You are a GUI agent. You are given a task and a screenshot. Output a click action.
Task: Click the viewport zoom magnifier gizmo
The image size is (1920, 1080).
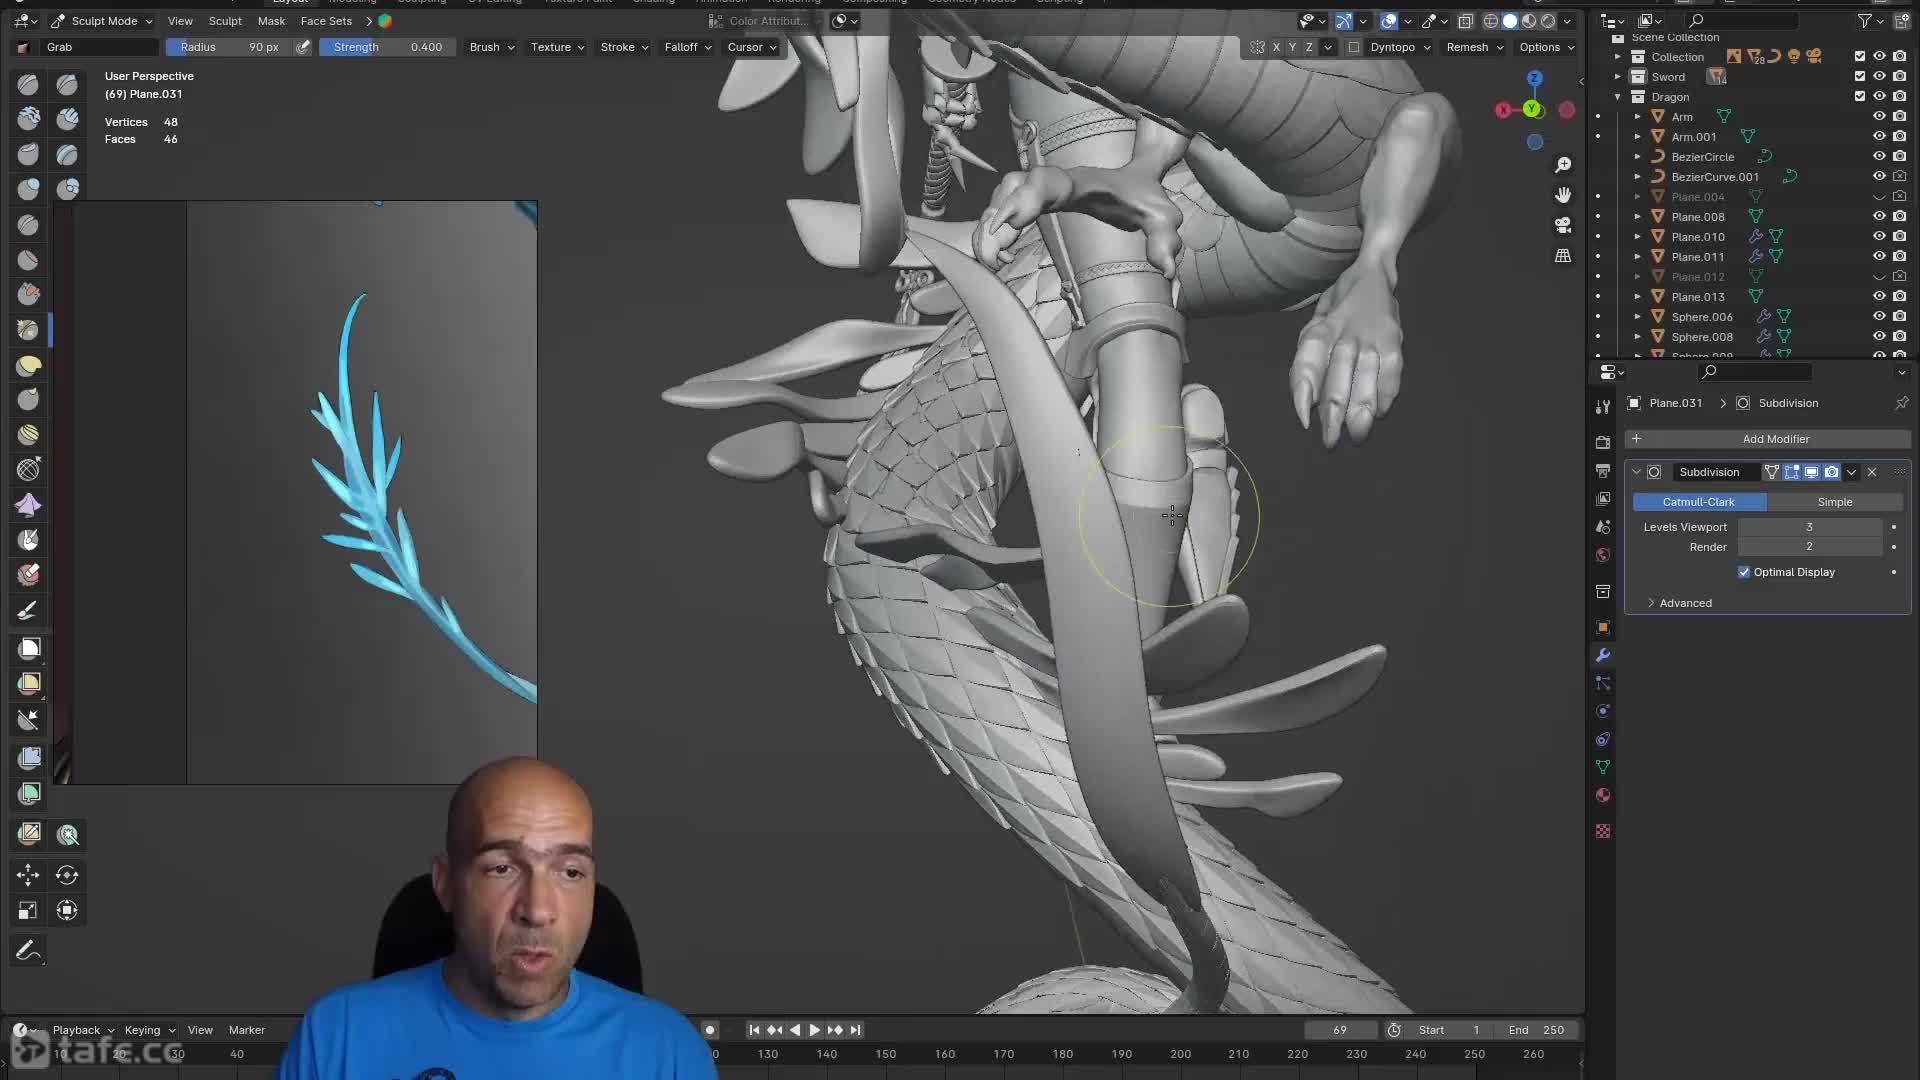pyautogui.click(x=1563, y=164)
